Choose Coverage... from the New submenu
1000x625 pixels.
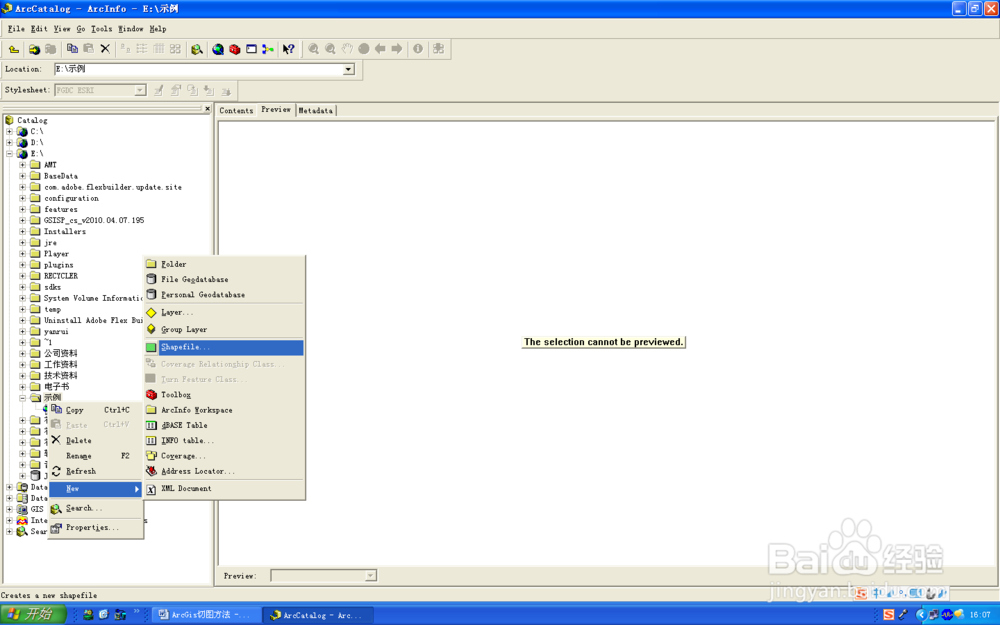click(224, 456)
